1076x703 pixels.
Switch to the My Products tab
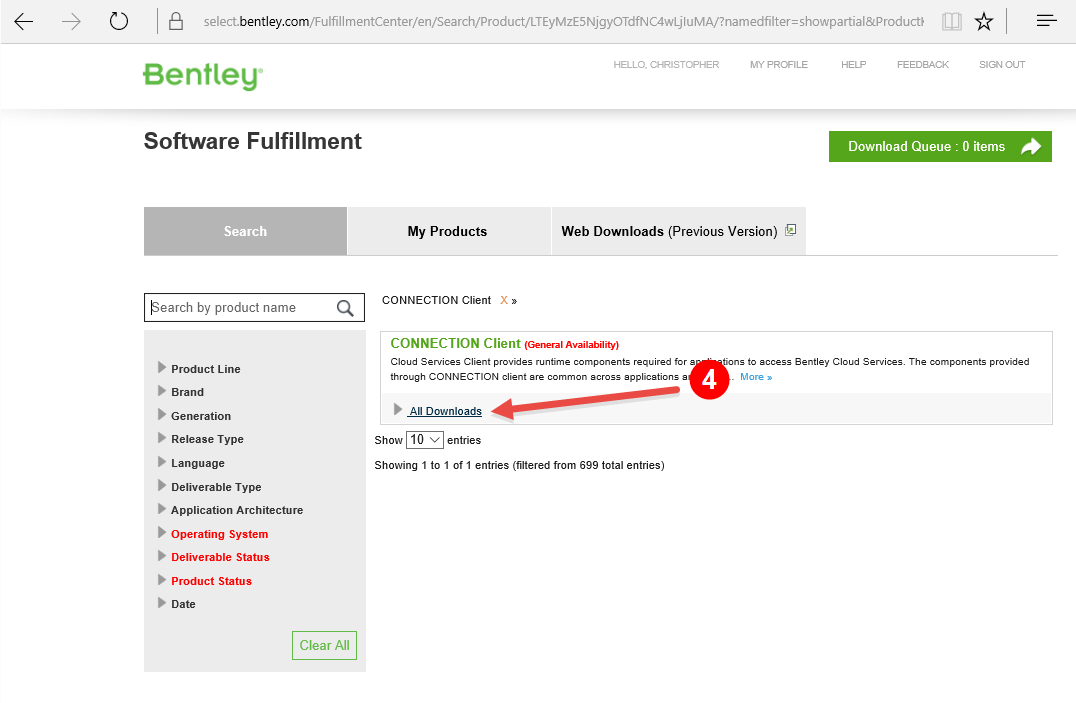(x=447, y=231)
